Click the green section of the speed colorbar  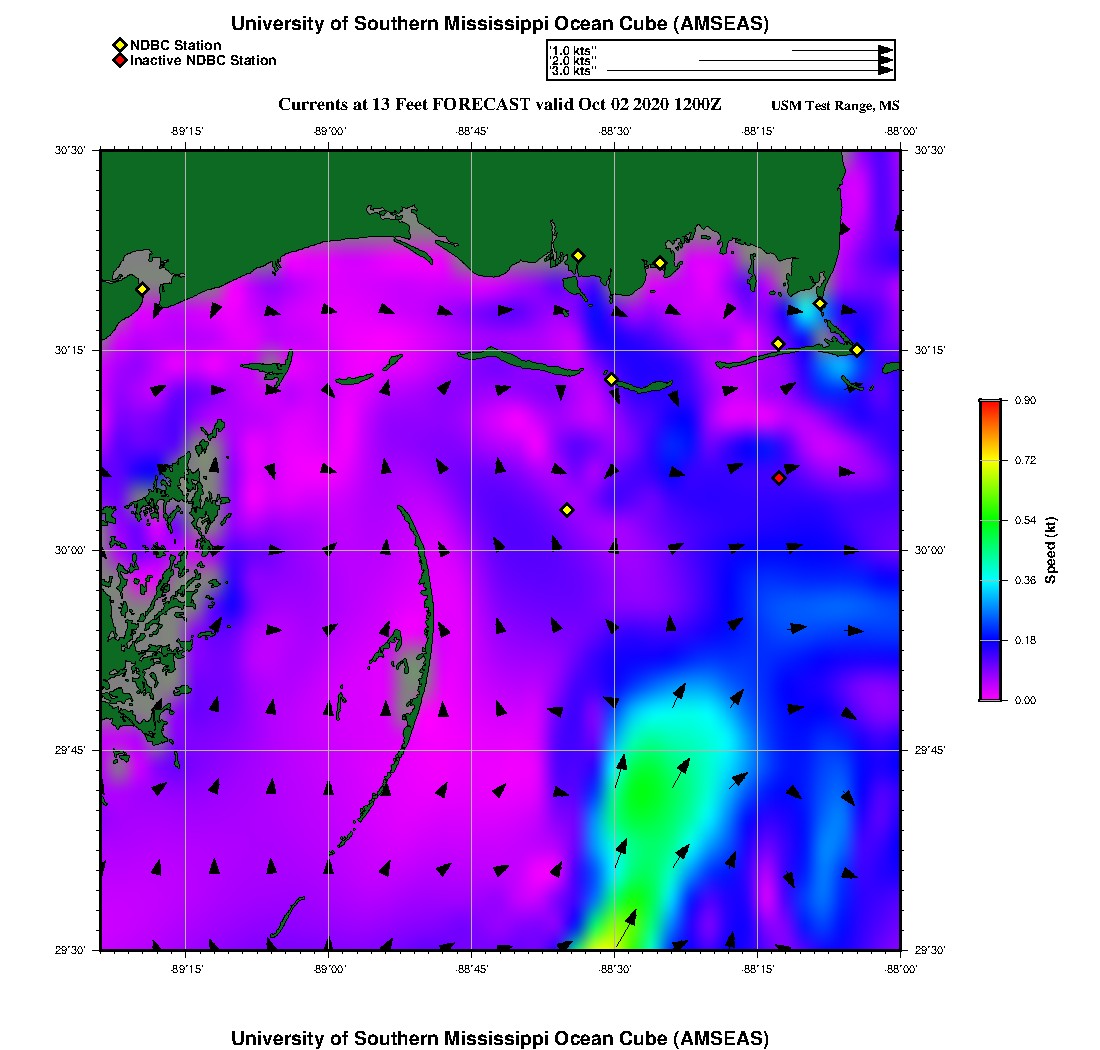click(x=989, y=520)
